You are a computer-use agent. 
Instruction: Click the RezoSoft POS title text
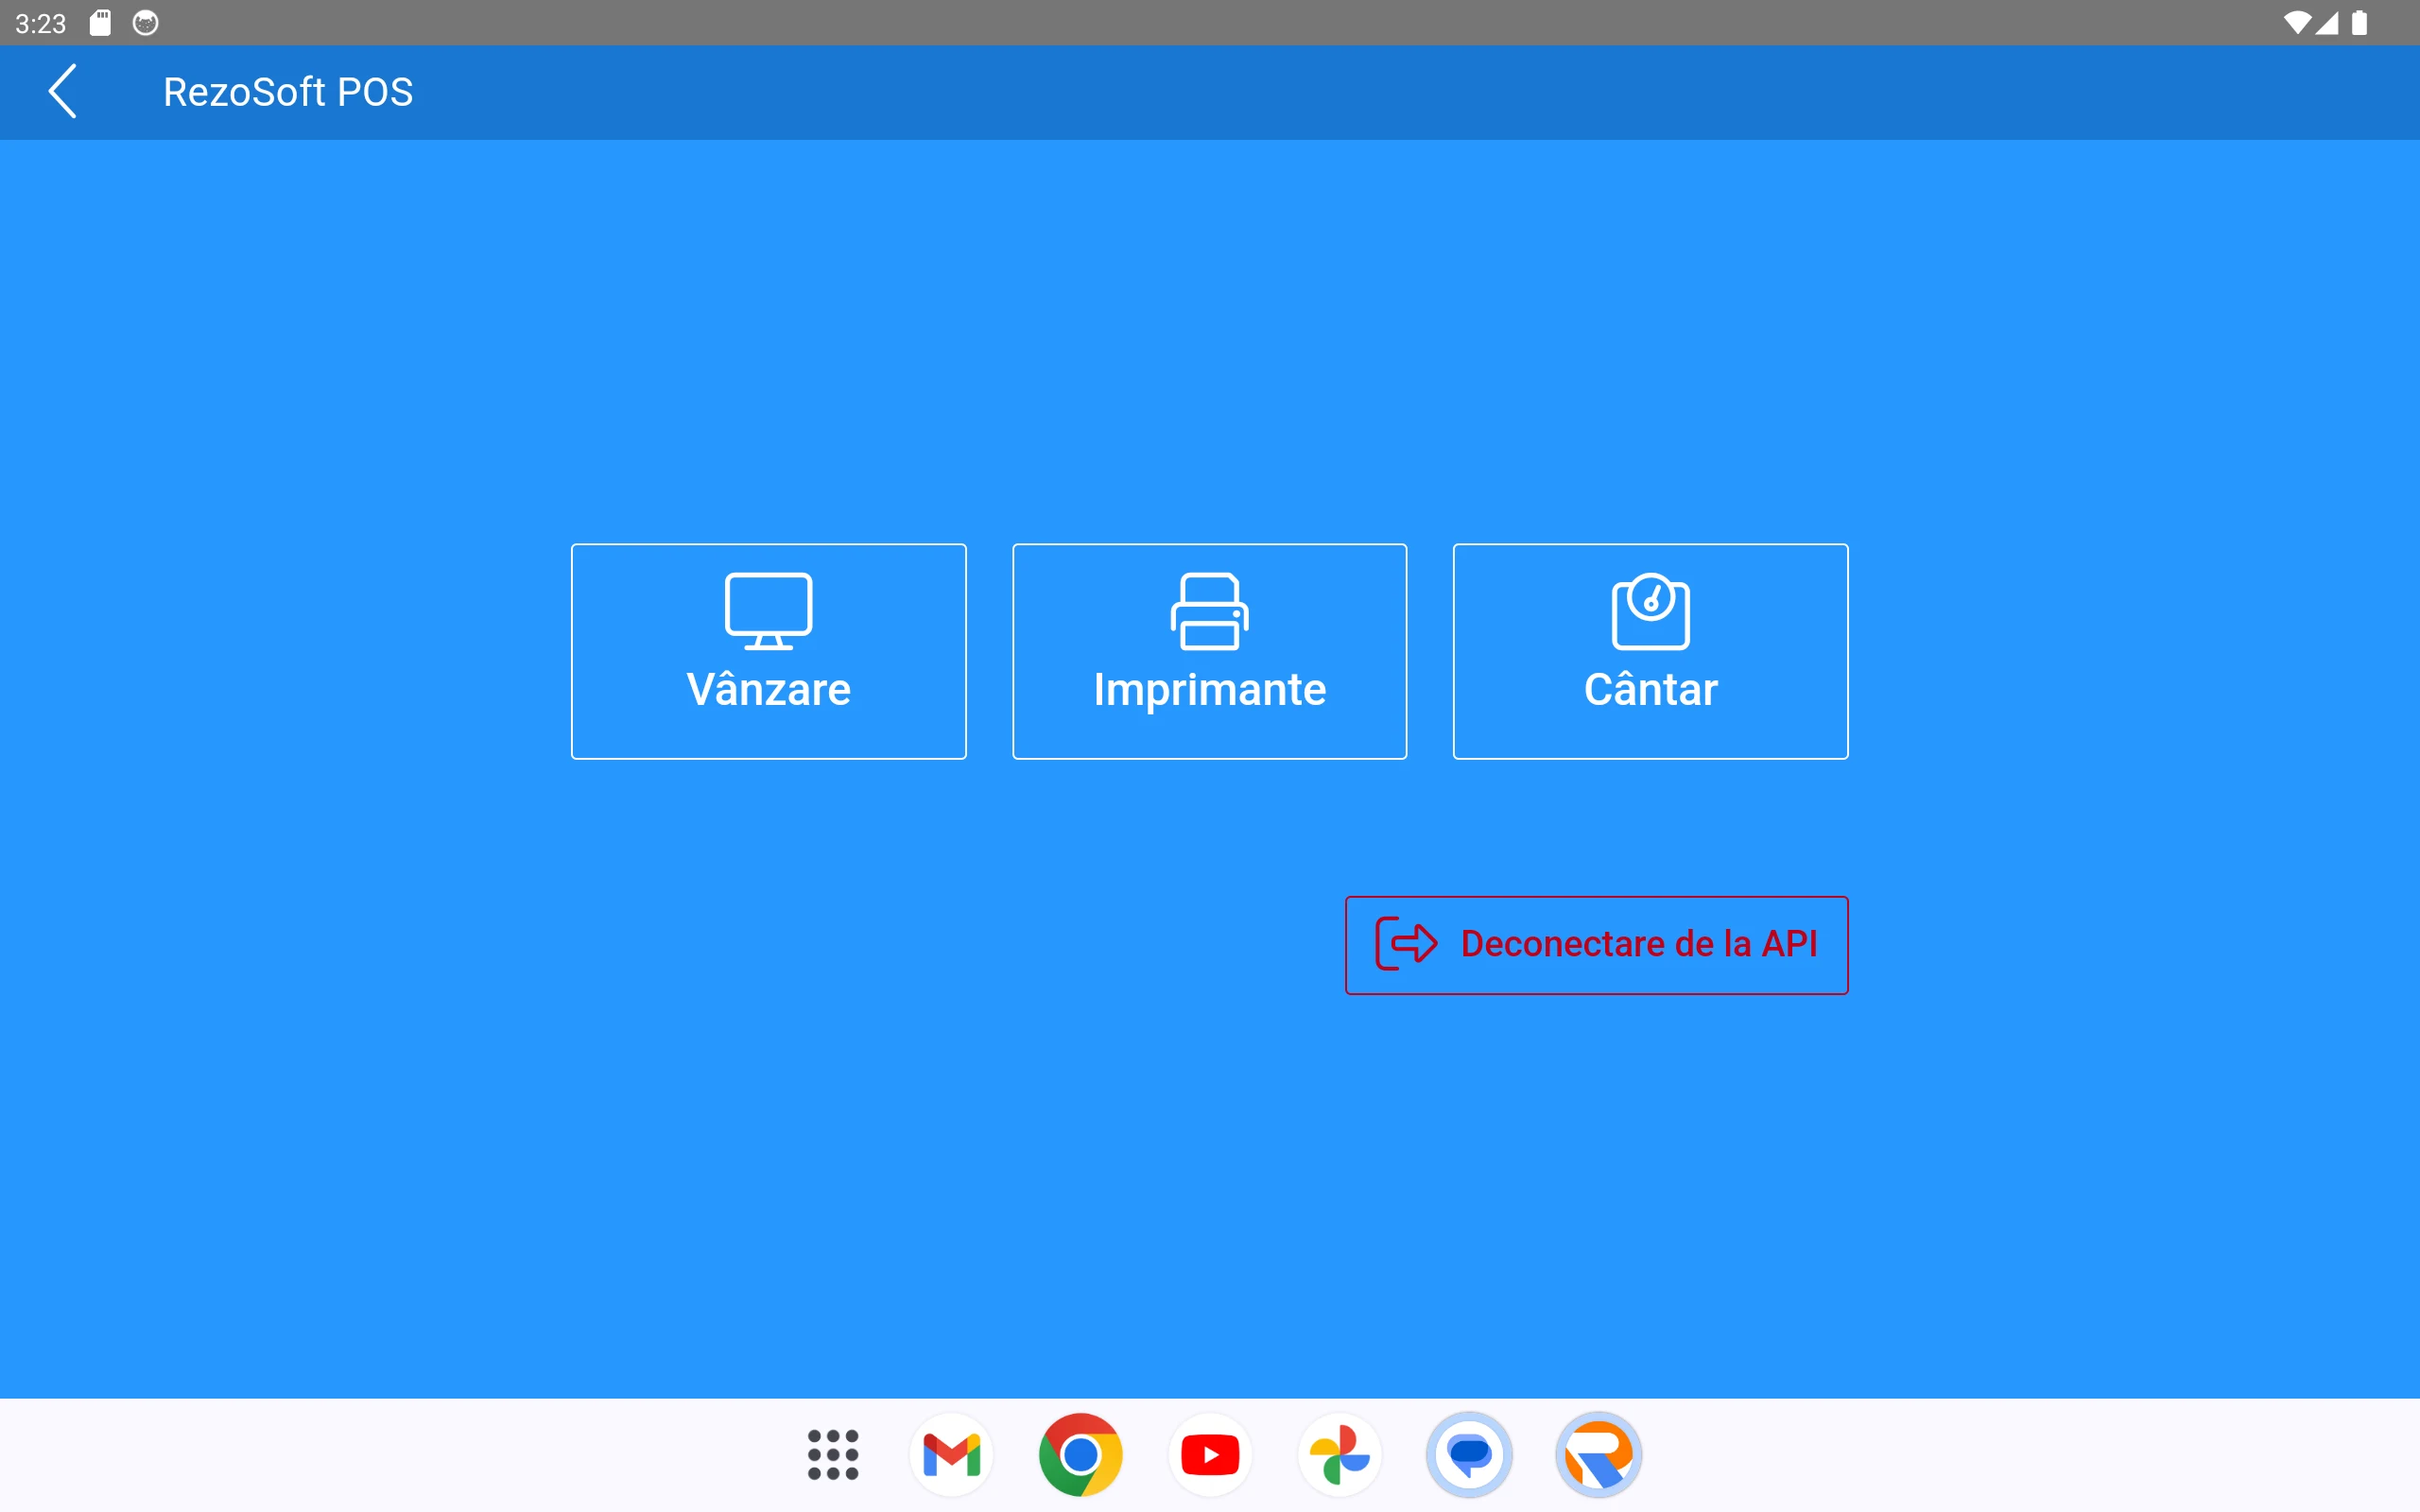pos(288,92)
